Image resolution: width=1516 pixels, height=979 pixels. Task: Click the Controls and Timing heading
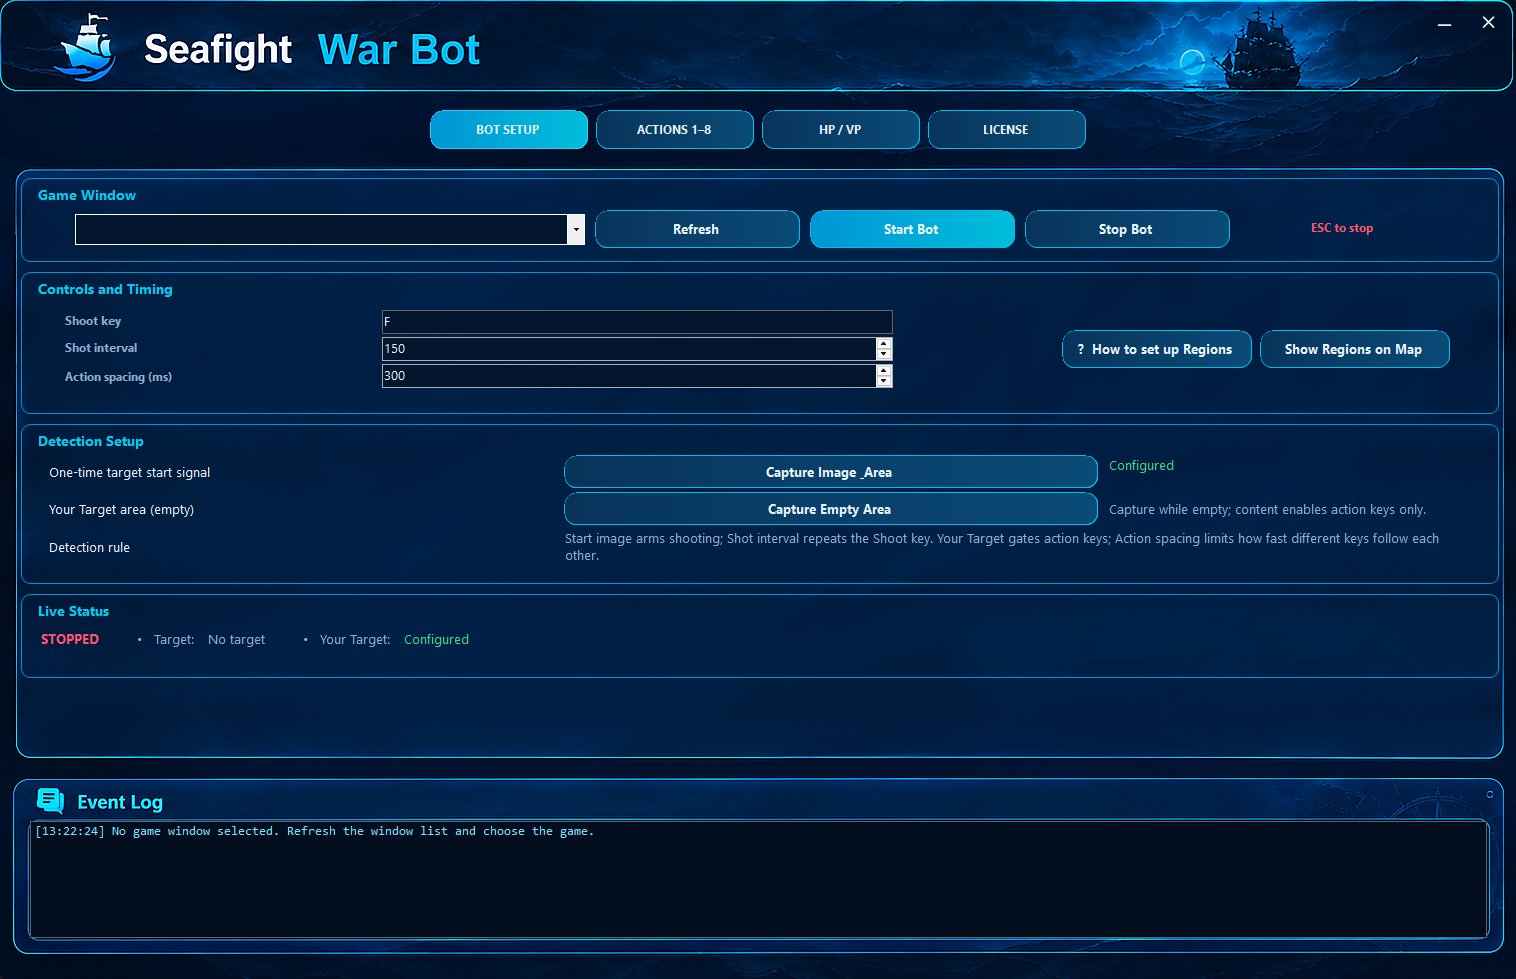105,289
